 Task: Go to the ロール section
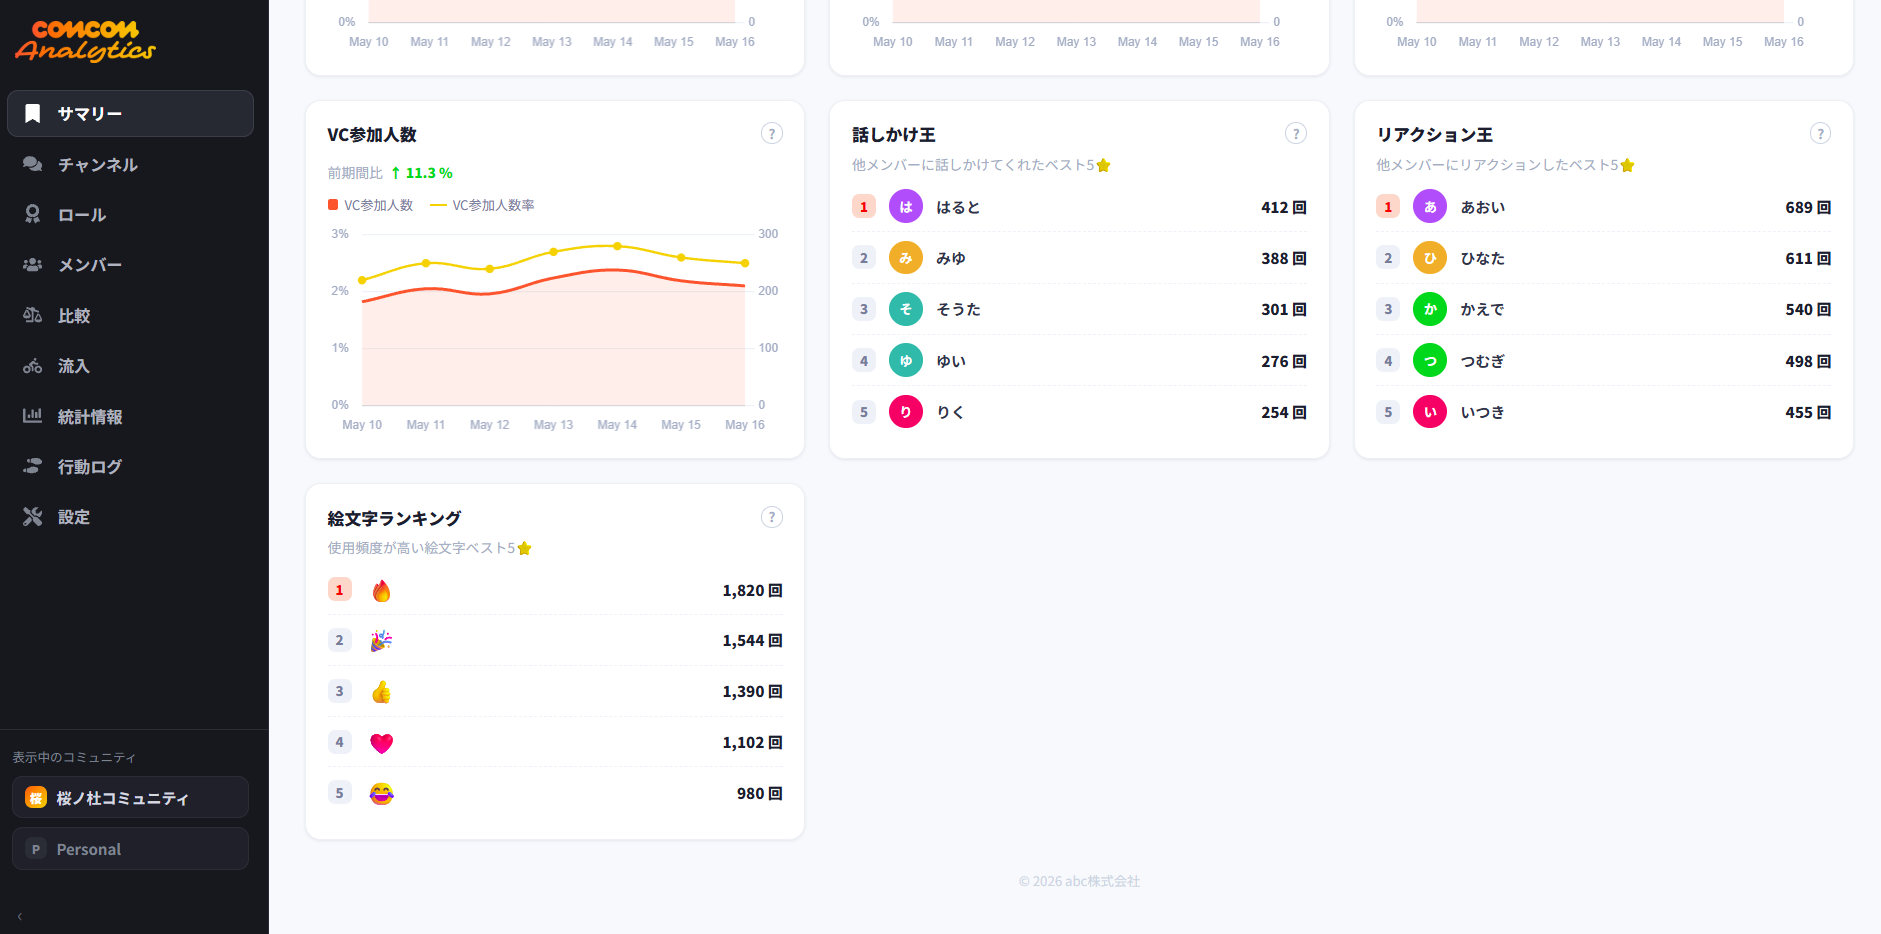tap(130, 214)
